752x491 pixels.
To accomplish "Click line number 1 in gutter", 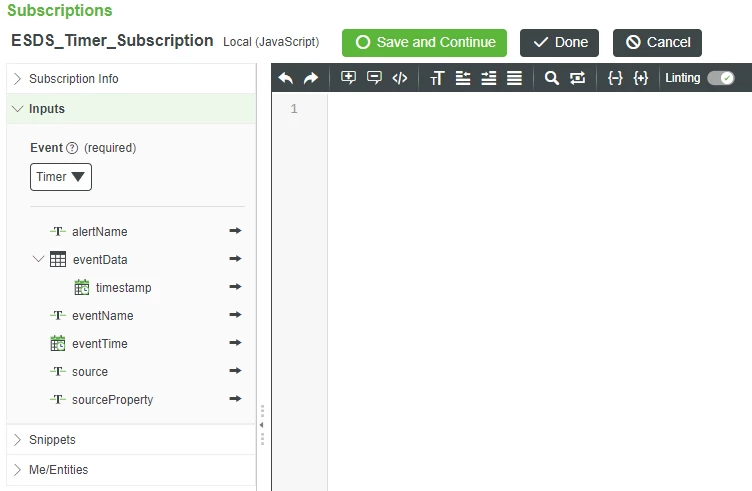I will click(294, 109).
